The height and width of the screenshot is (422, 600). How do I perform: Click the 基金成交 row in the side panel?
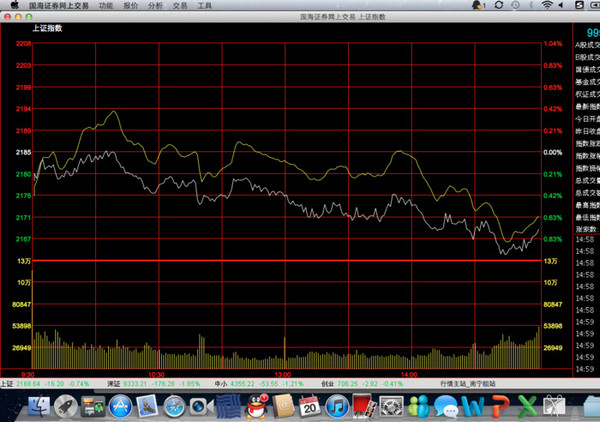pos(587,82)
